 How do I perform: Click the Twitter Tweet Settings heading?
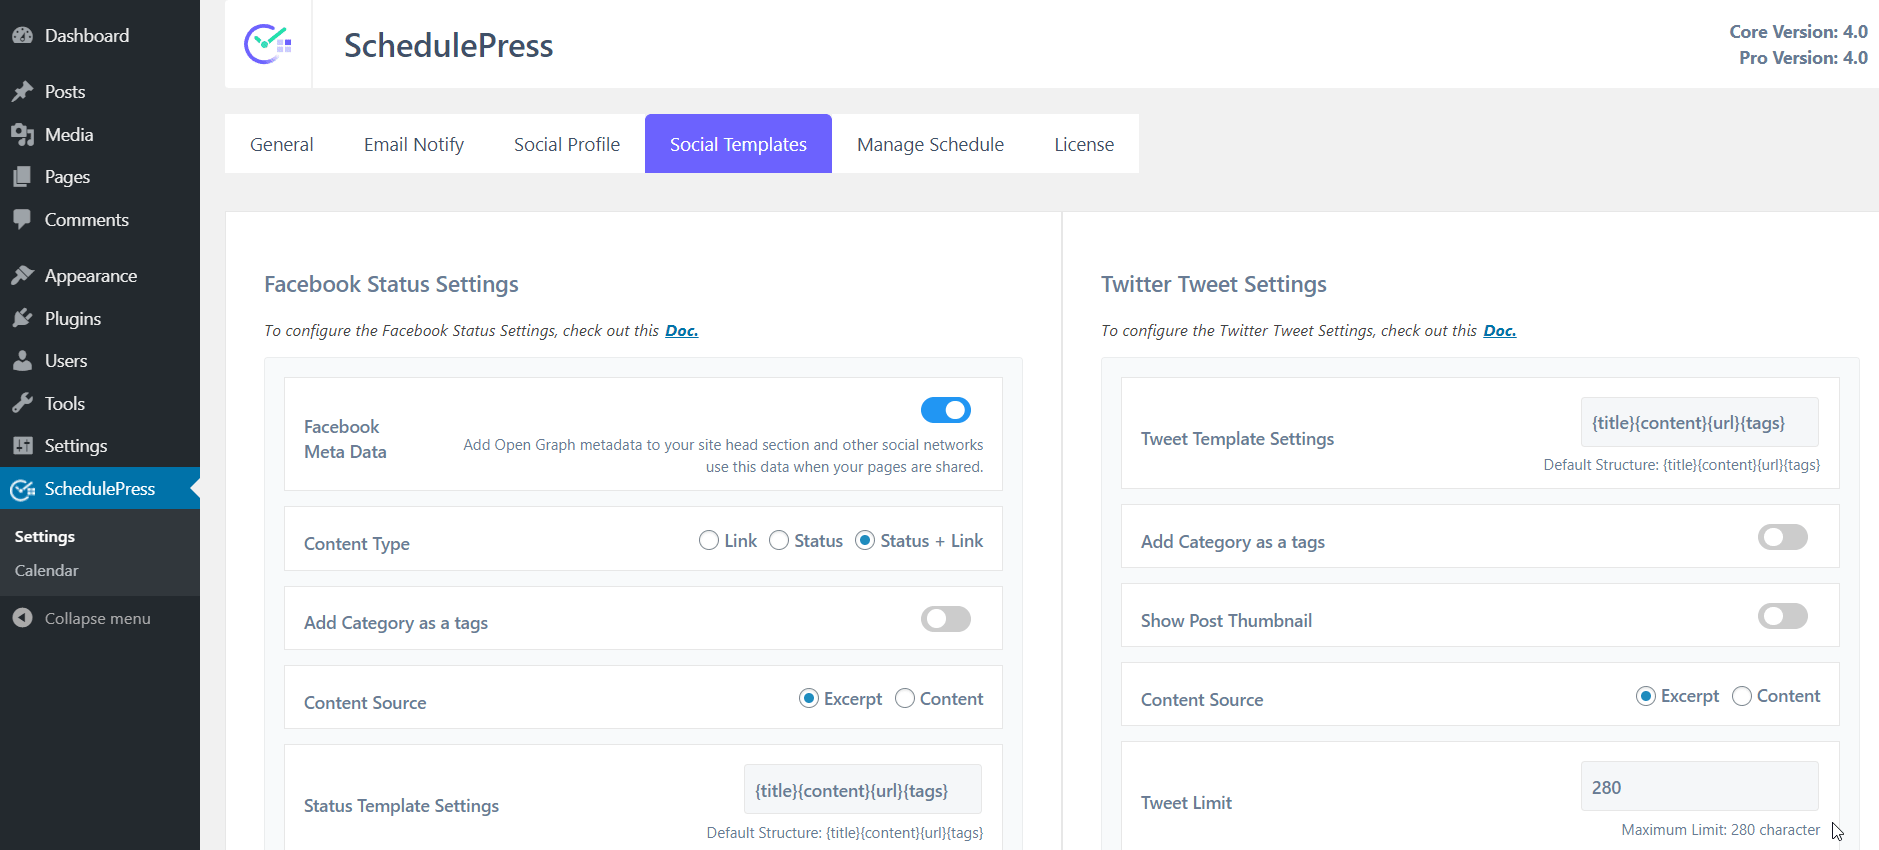tap(1214, 284)
